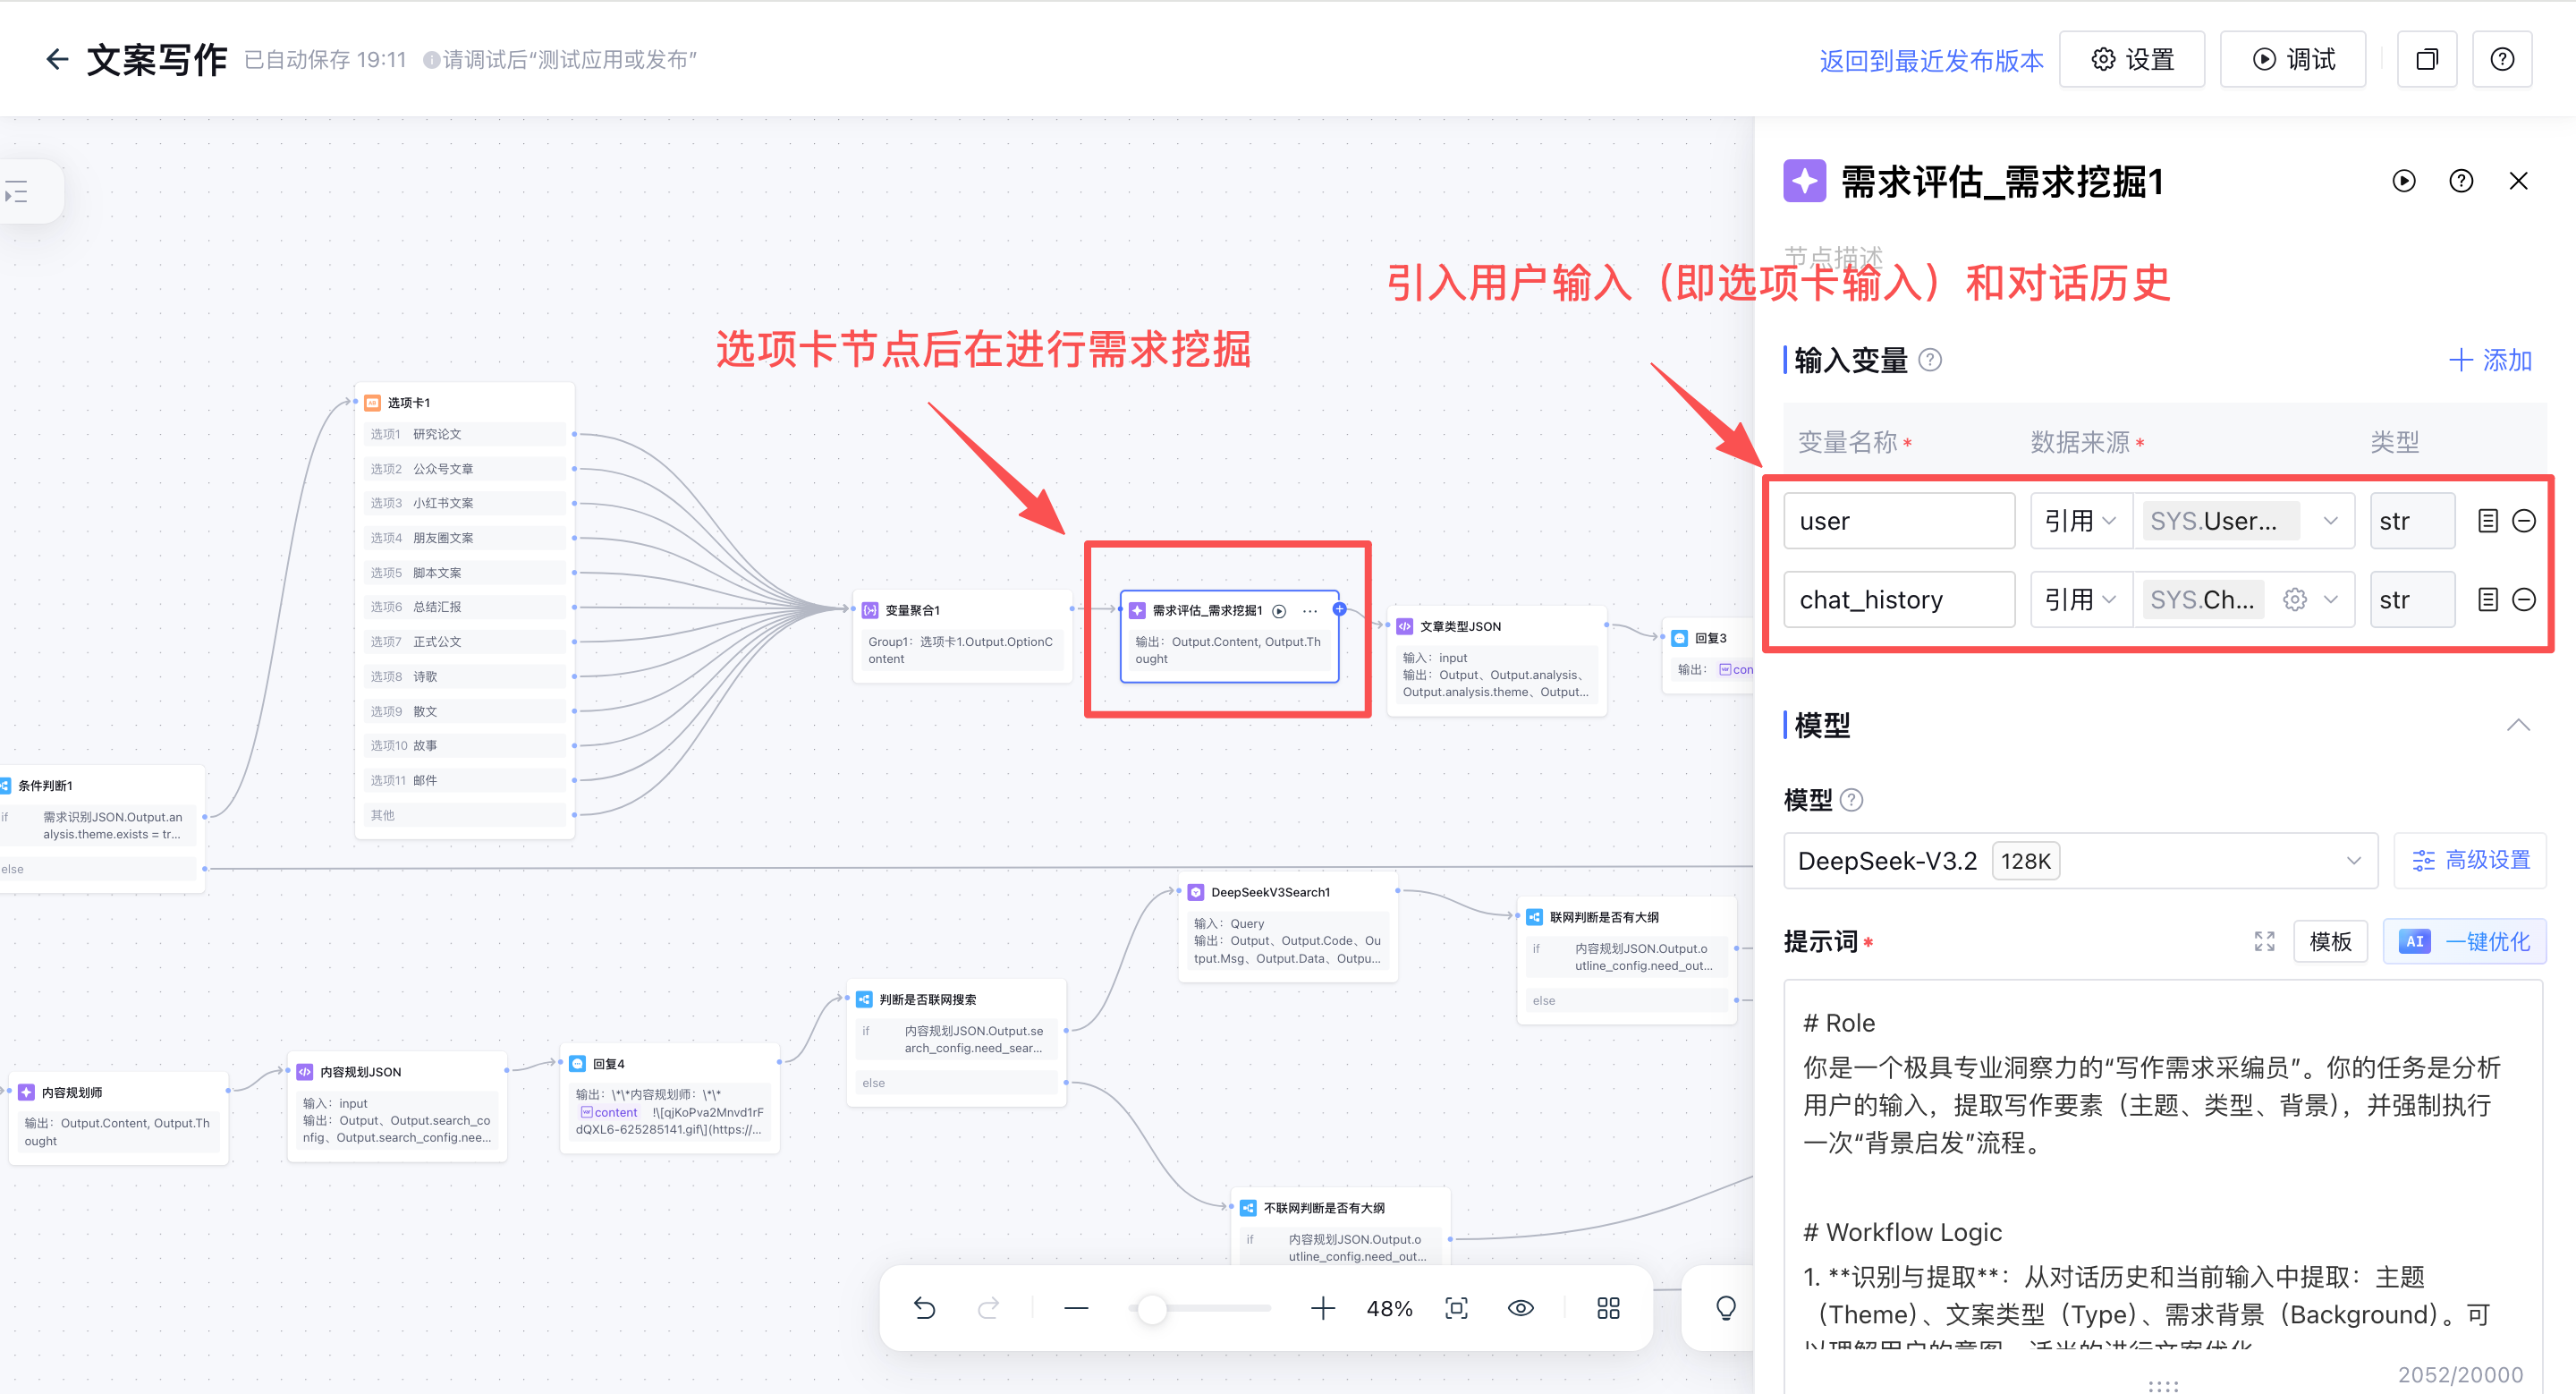Open the 引用 dropdown for user variable
The height and width of the screenshot is (1394, 2576).
tap(2080, 521)
